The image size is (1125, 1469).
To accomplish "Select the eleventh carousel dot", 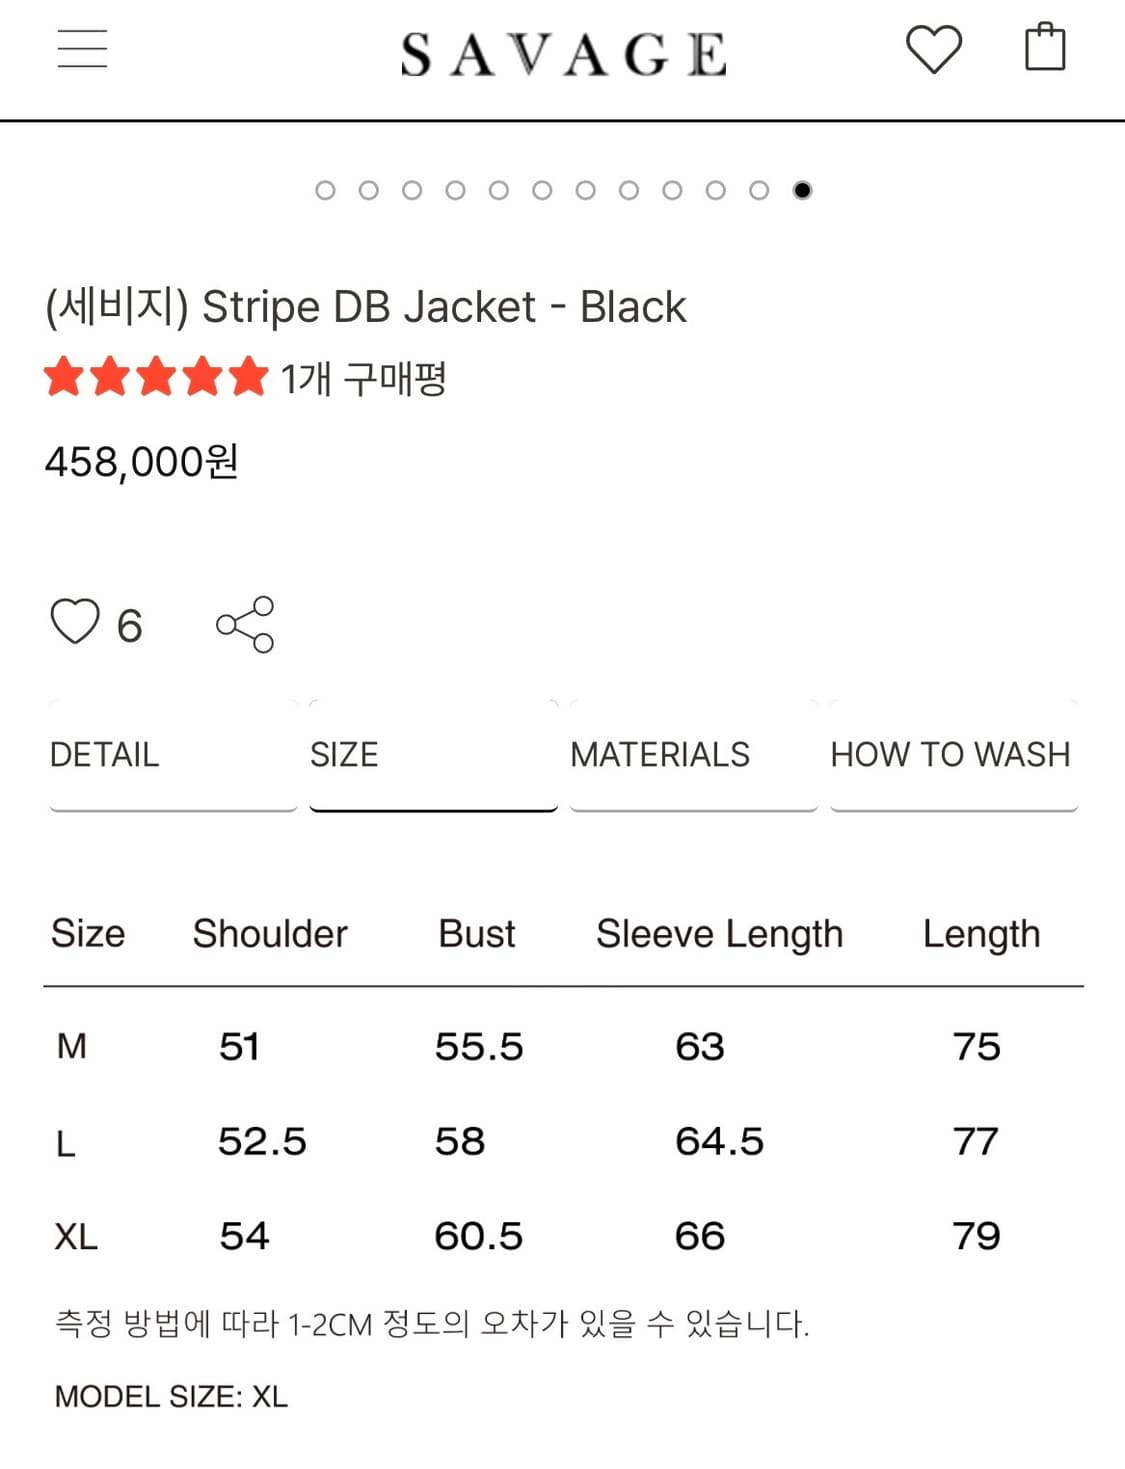I will 759,190.
